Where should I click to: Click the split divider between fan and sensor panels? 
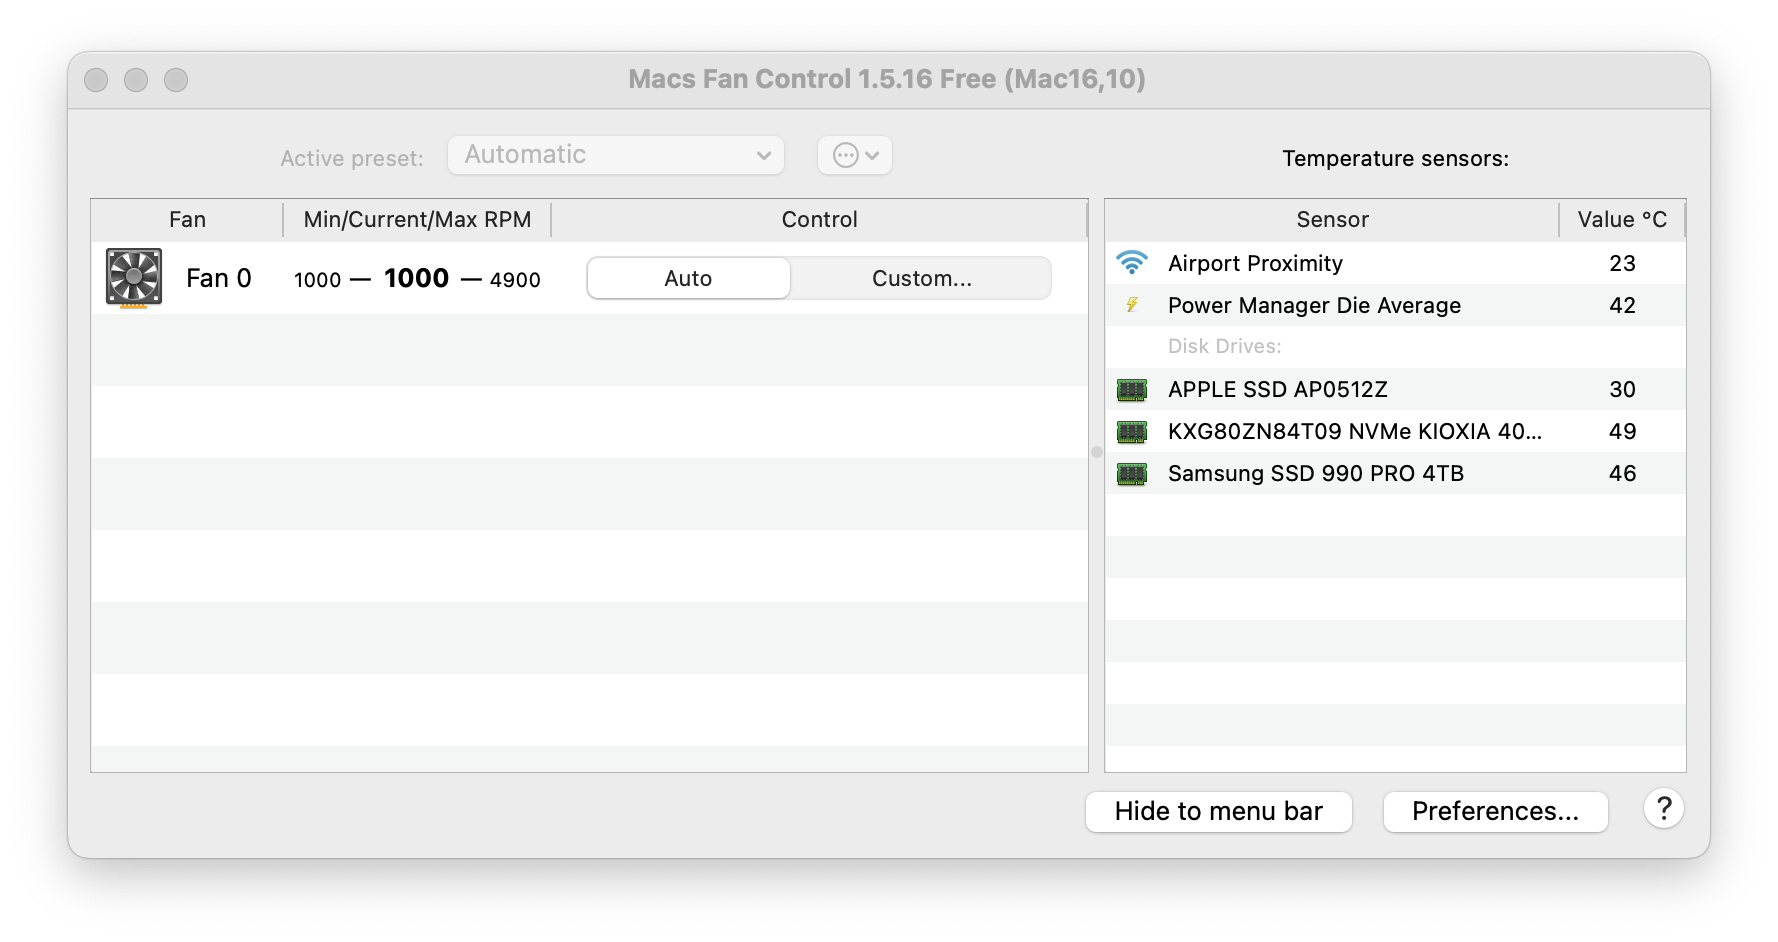coord(1096,452)
